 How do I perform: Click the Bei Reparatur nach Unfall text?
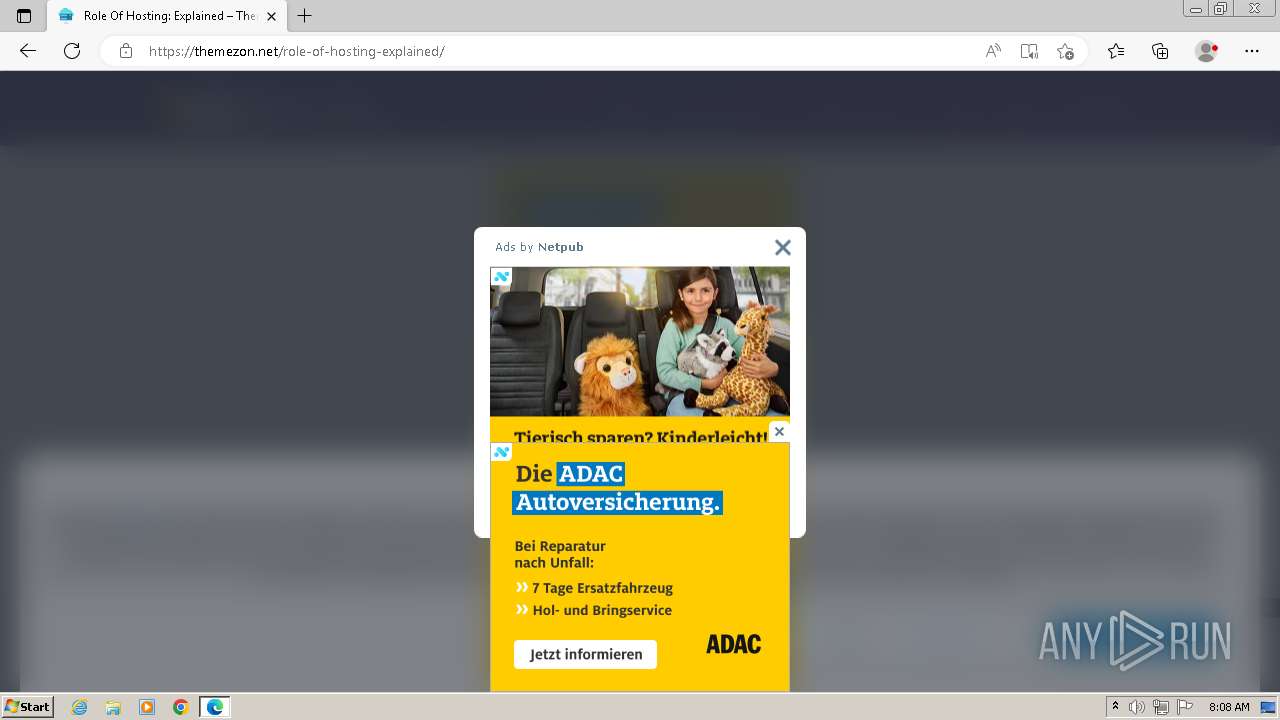pos(560,554)
